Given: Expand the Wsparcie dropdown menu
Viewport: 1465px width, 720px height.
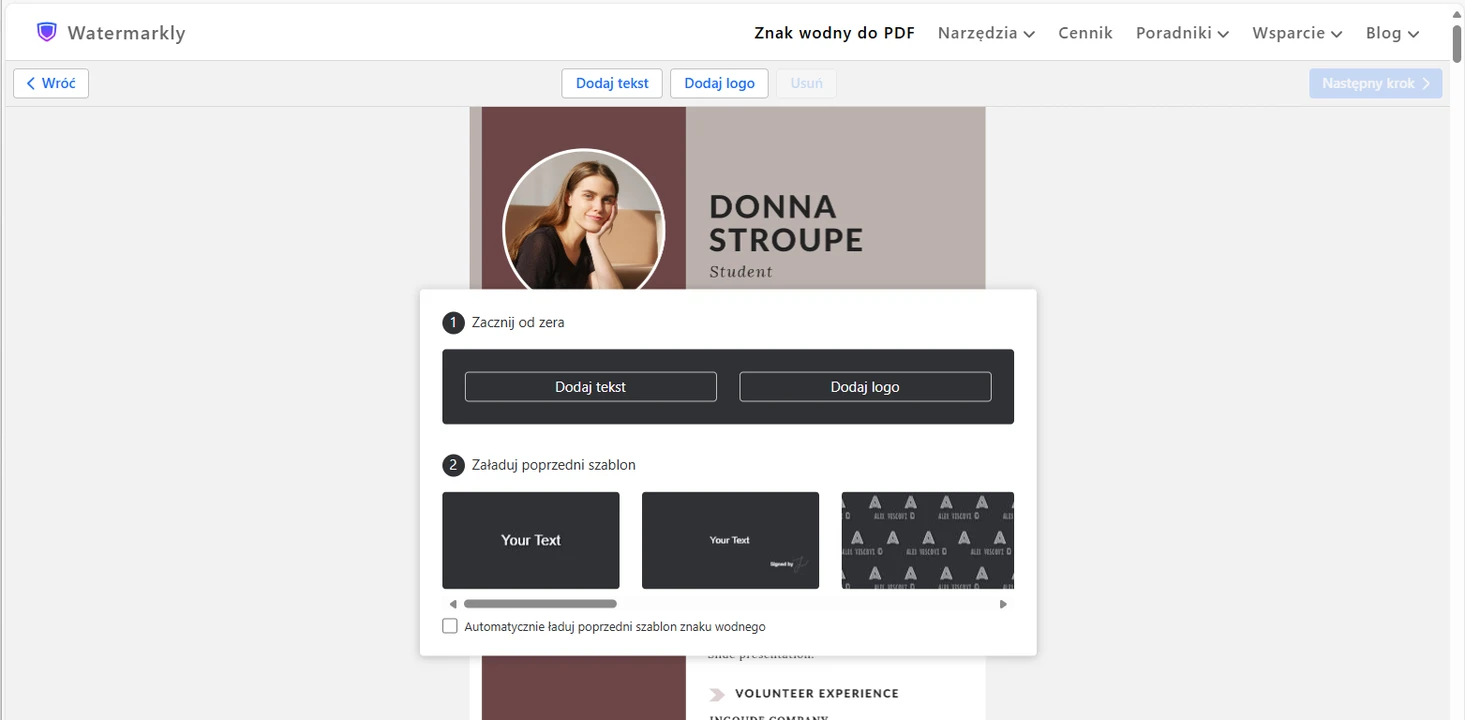Looking at the screenshot, I should pos(1297,33).
